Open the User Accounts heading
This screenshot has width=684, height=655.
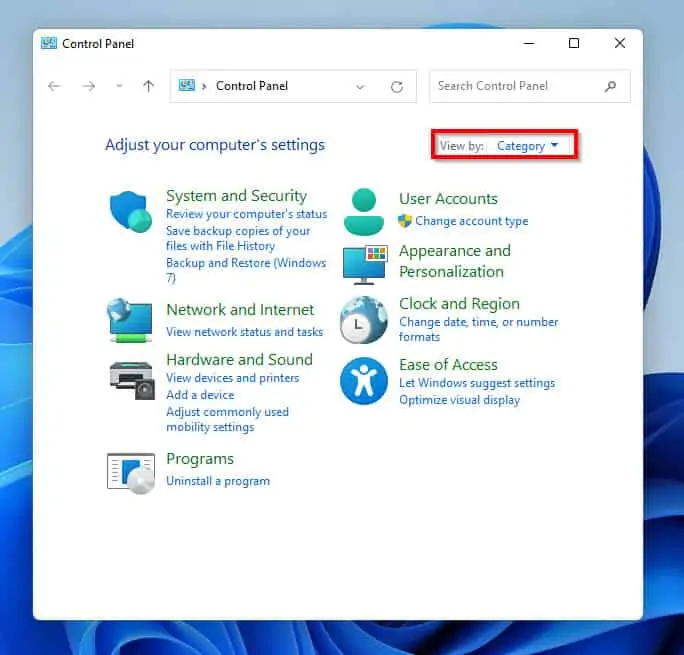448,198
